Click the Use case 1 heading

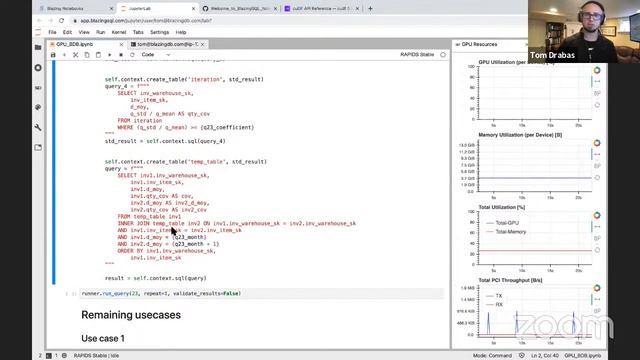pyautogui.click(x=103, y=338)
